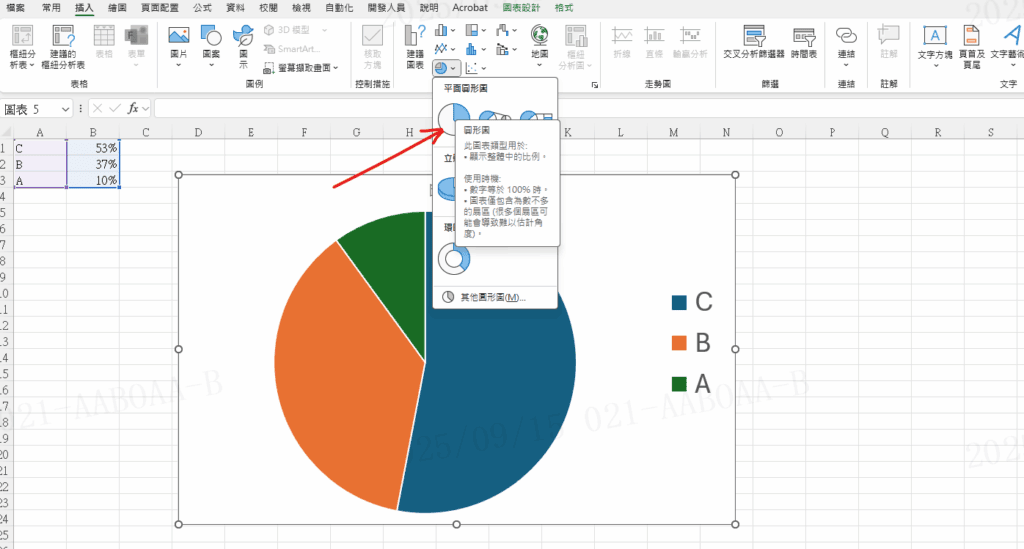Click the blue C legend entry

tap(692, 302)
